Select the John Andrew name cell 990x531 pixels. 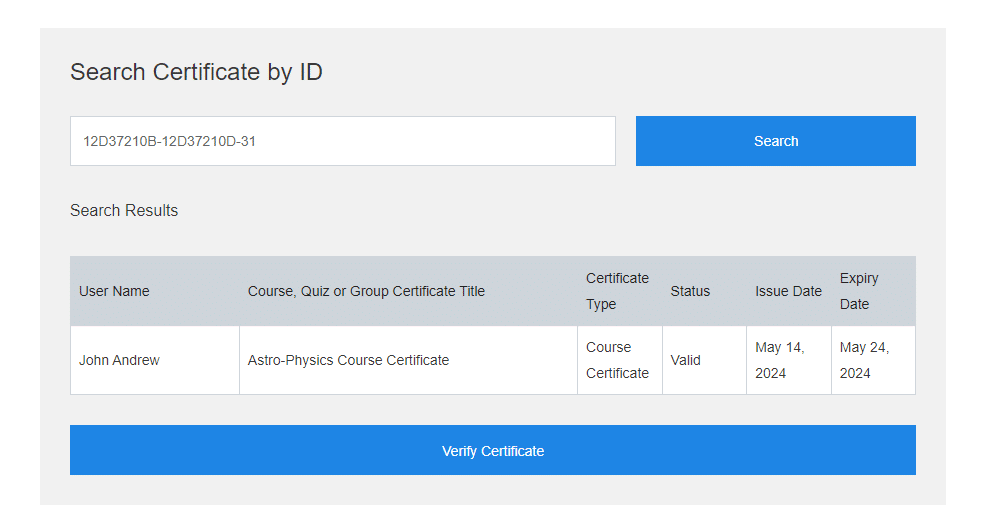tap(155, 360)
